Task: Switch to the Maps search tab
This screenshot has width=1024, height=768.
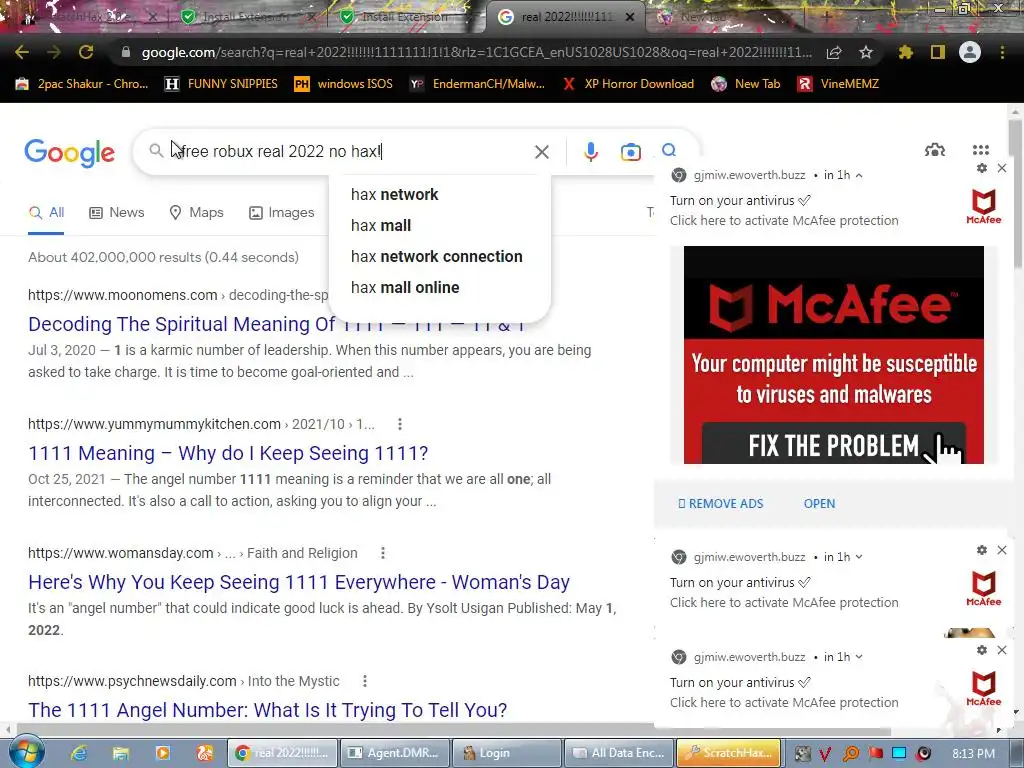Action: point(196,213)
